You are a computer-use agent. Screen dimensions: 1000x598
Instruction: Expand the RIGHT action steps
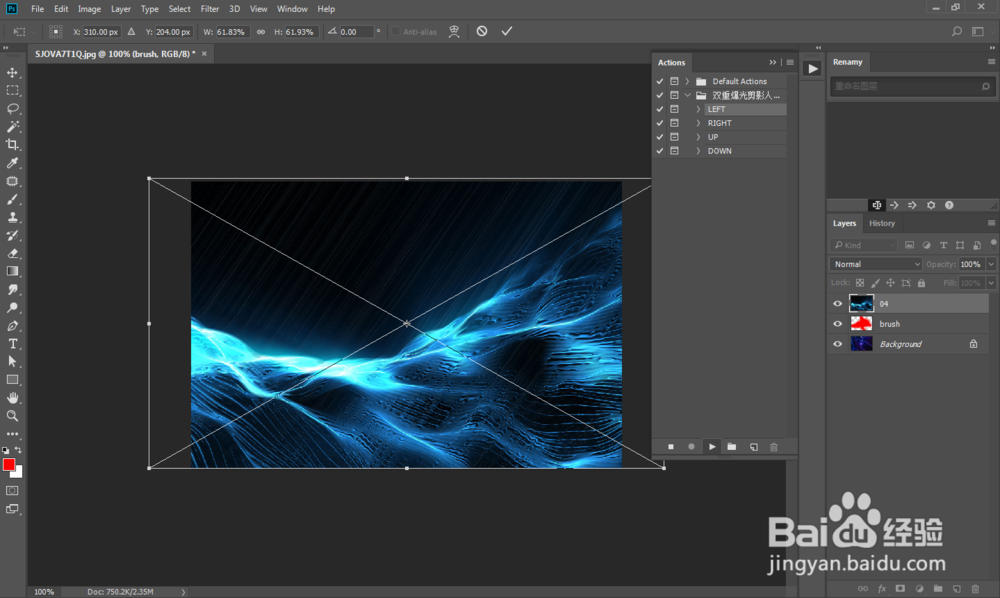tap(698, 123)
